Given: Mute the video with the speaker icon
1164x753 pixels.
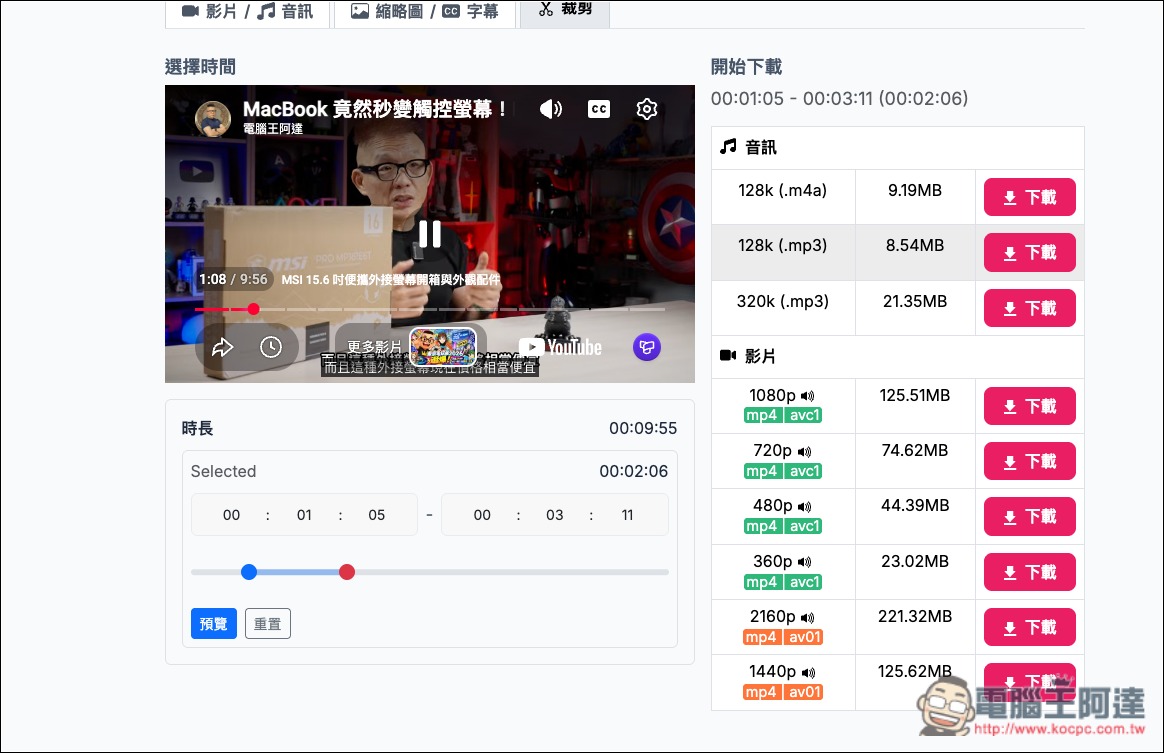Looking at the screenshot, I should click(x=550, y=109).
